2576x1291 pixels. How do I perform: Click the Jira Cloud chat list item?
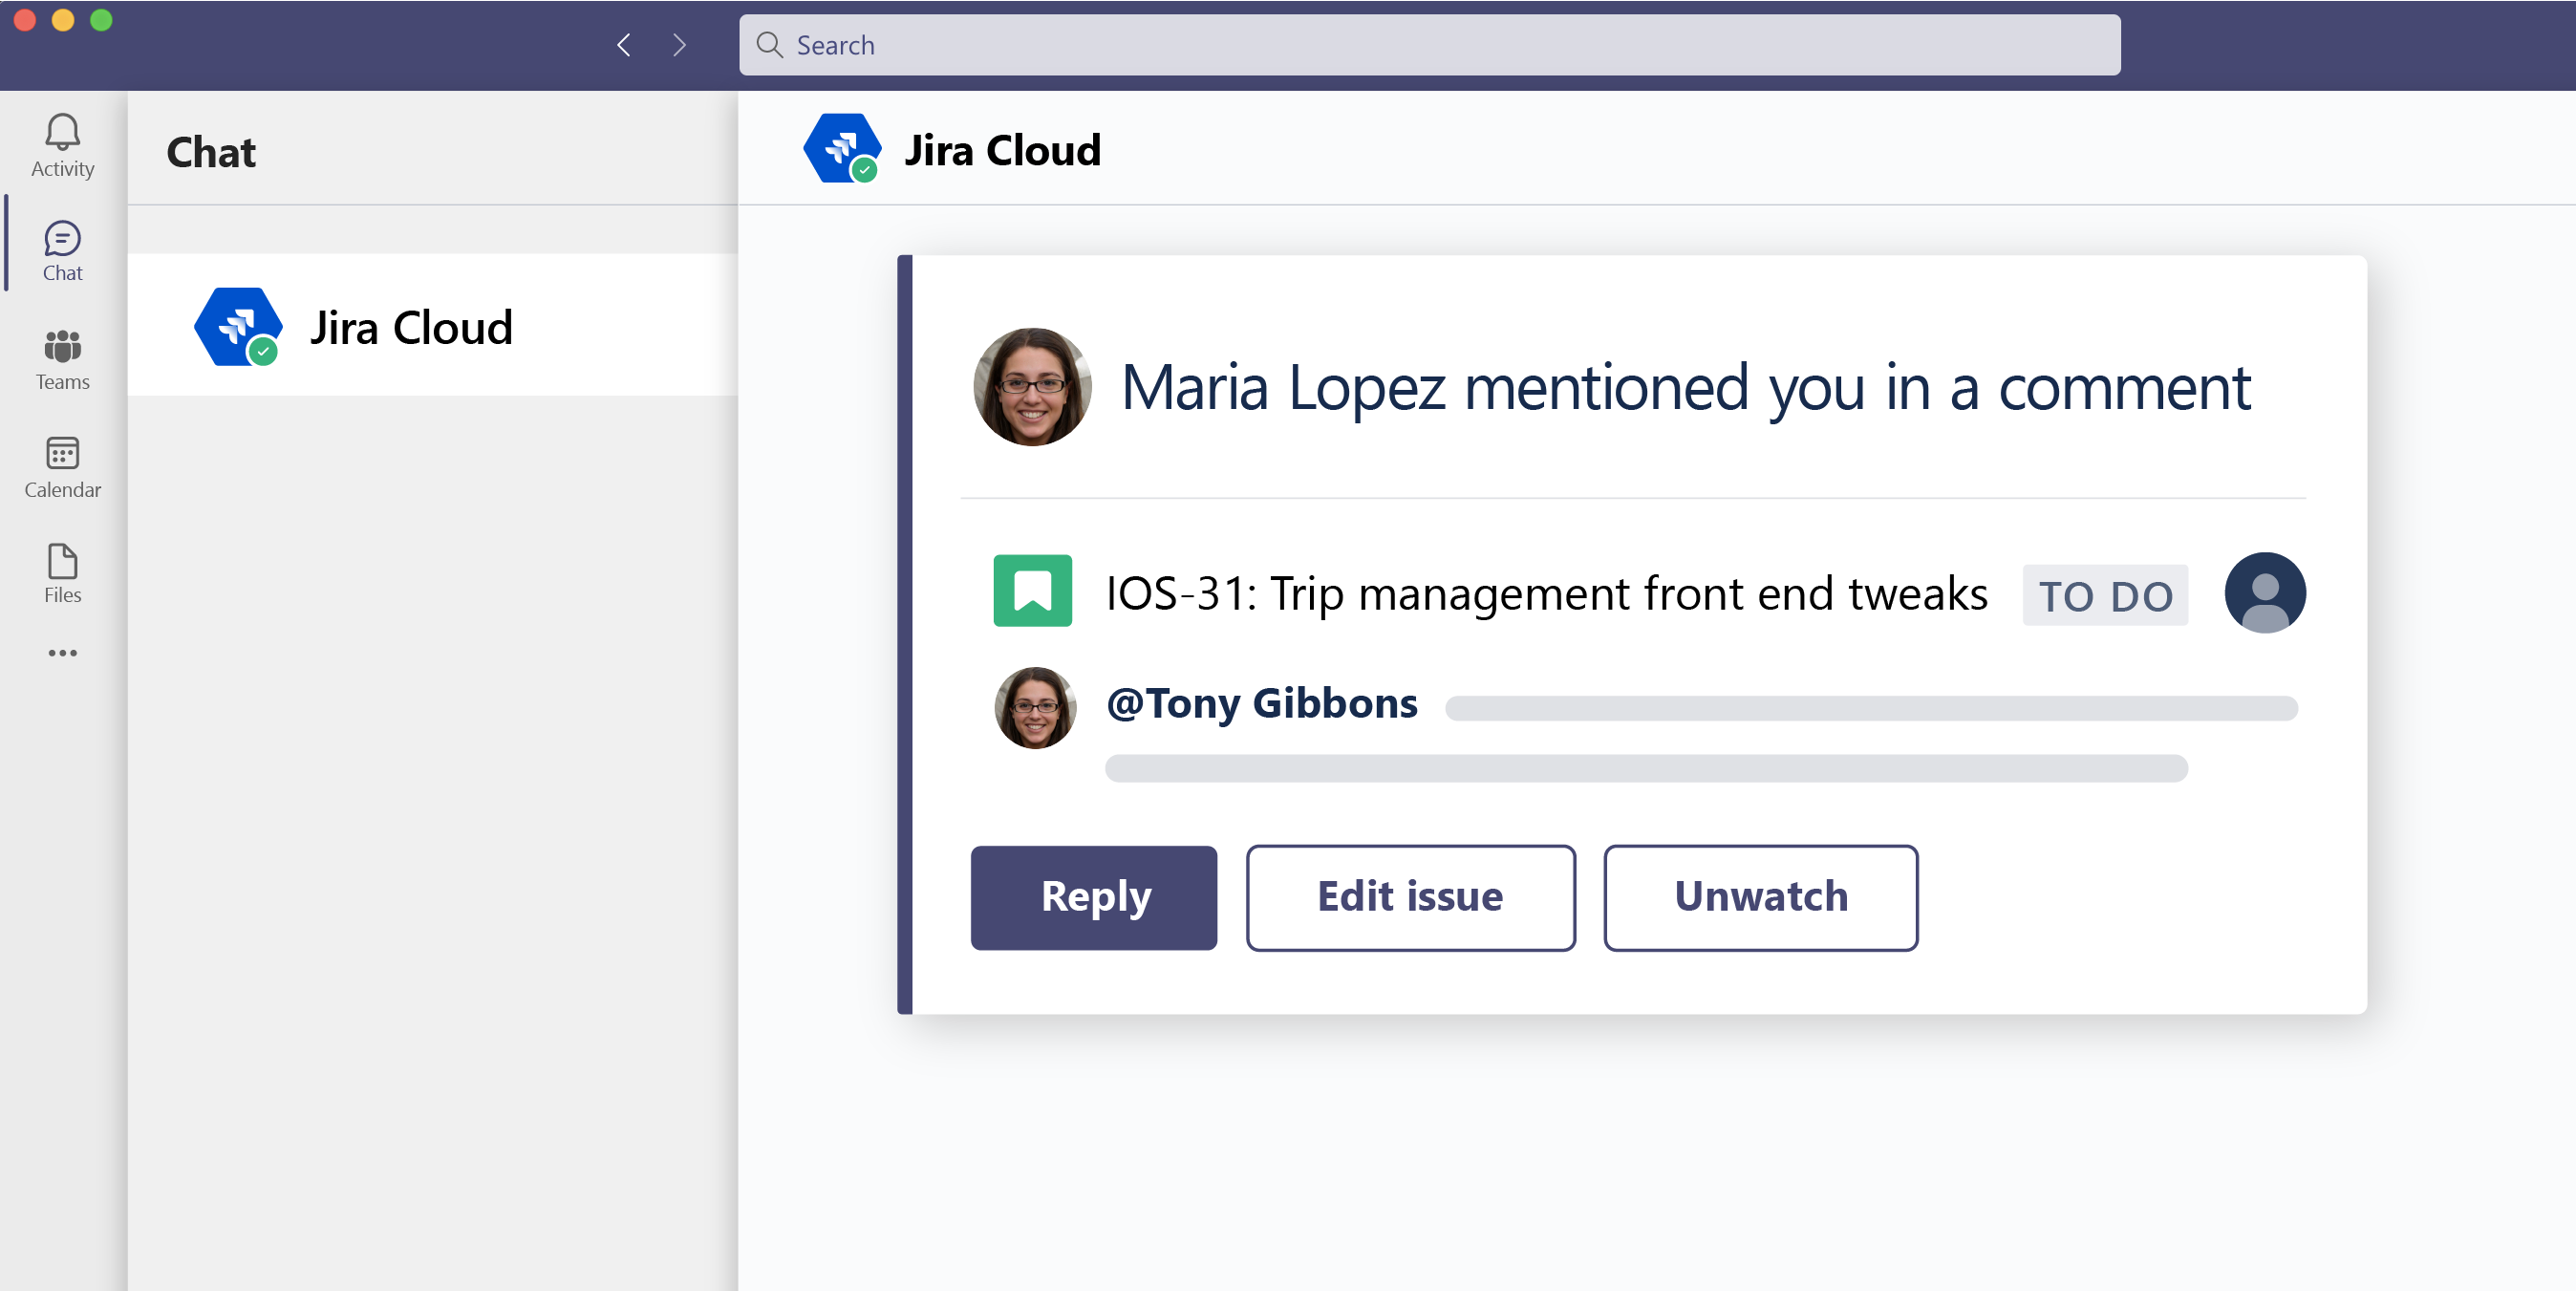click(x=437, y=326)
